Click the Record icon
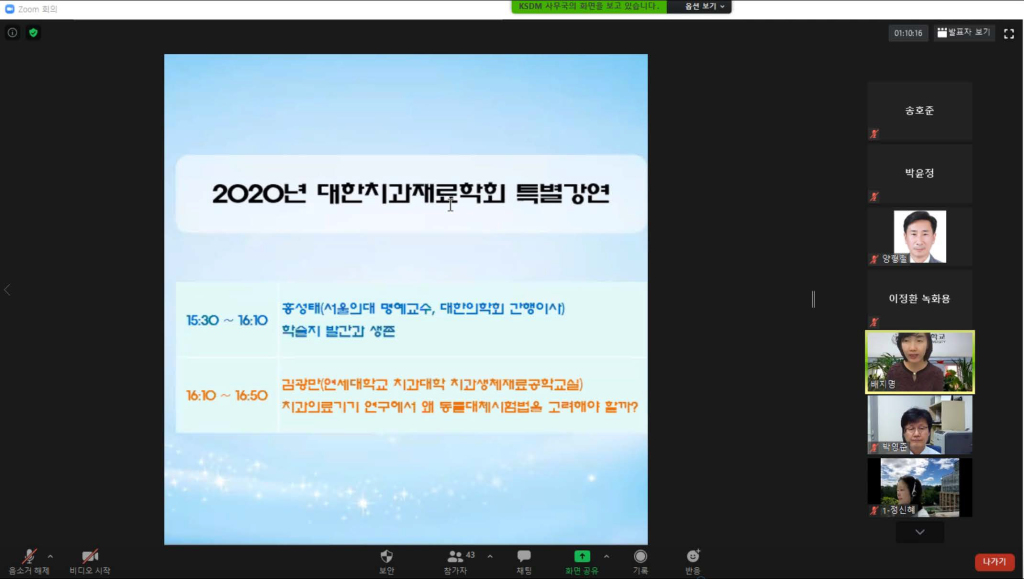 pyautogui.click(x=640, y=557)
